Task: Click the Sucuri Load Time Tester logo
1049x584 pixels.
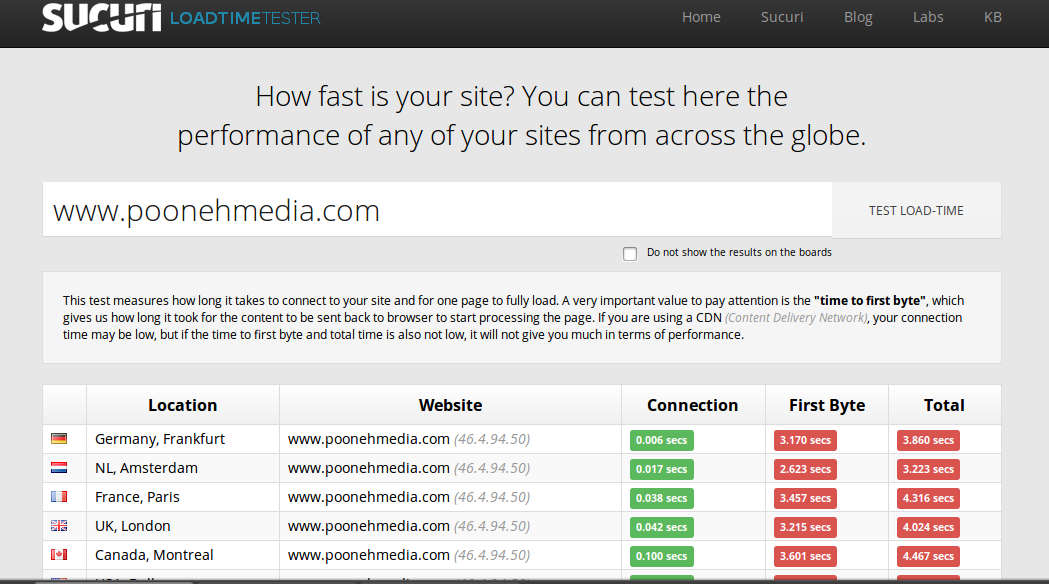Action: click(181, 17)
